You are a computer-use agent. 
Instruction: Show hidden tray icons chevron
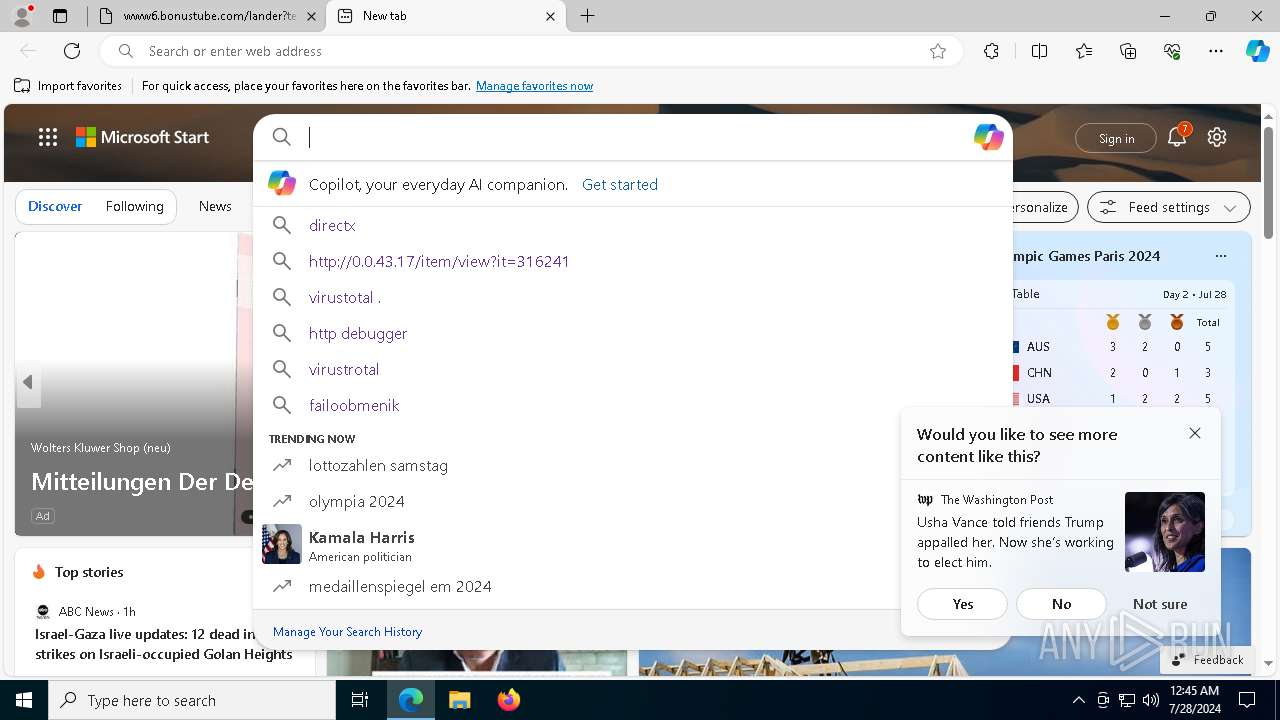tap(1078, 700)
